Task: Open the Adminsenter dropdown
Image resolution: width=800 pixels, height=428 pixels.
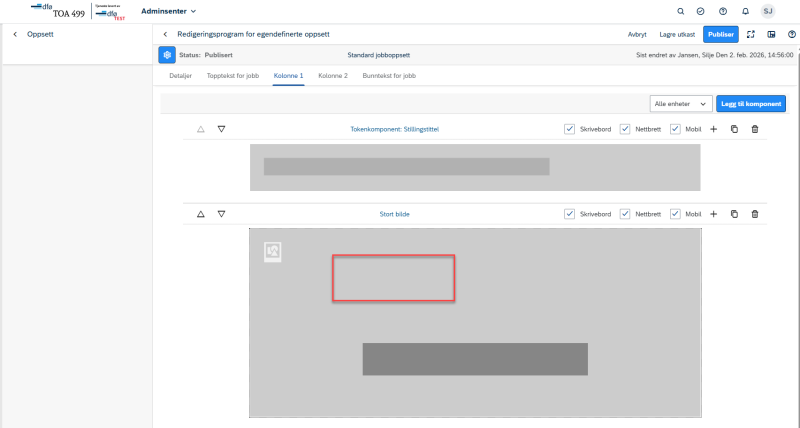Action: pos(168,11)
